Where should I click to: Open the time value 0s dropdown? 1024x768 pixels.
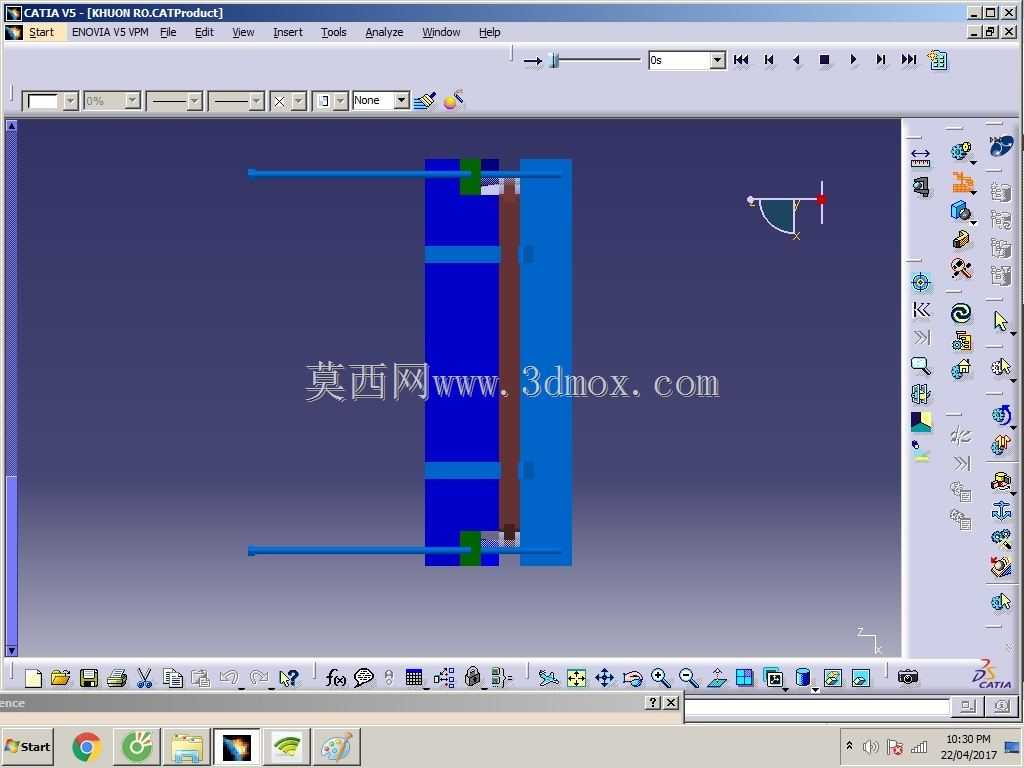(717, 60)
